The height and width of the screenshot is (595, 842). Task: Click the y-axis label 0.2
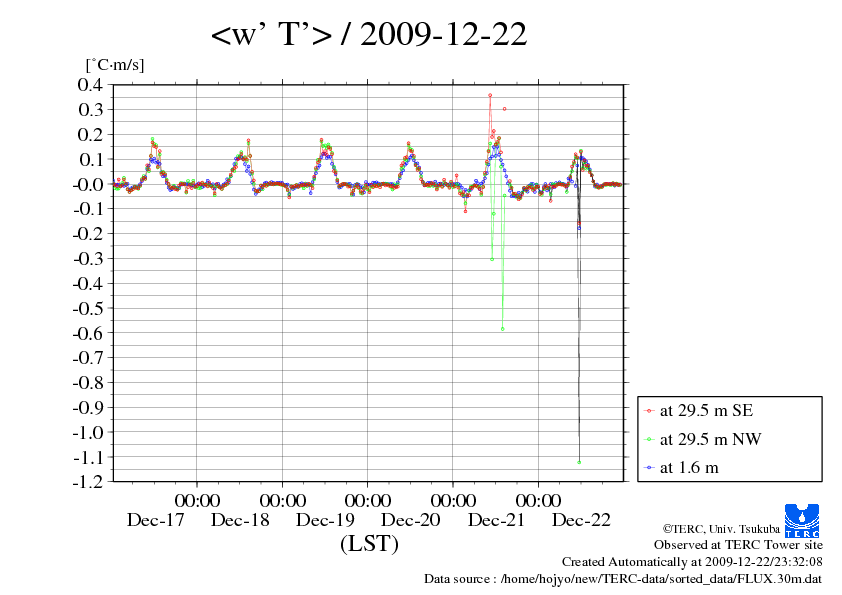point(90,134)
